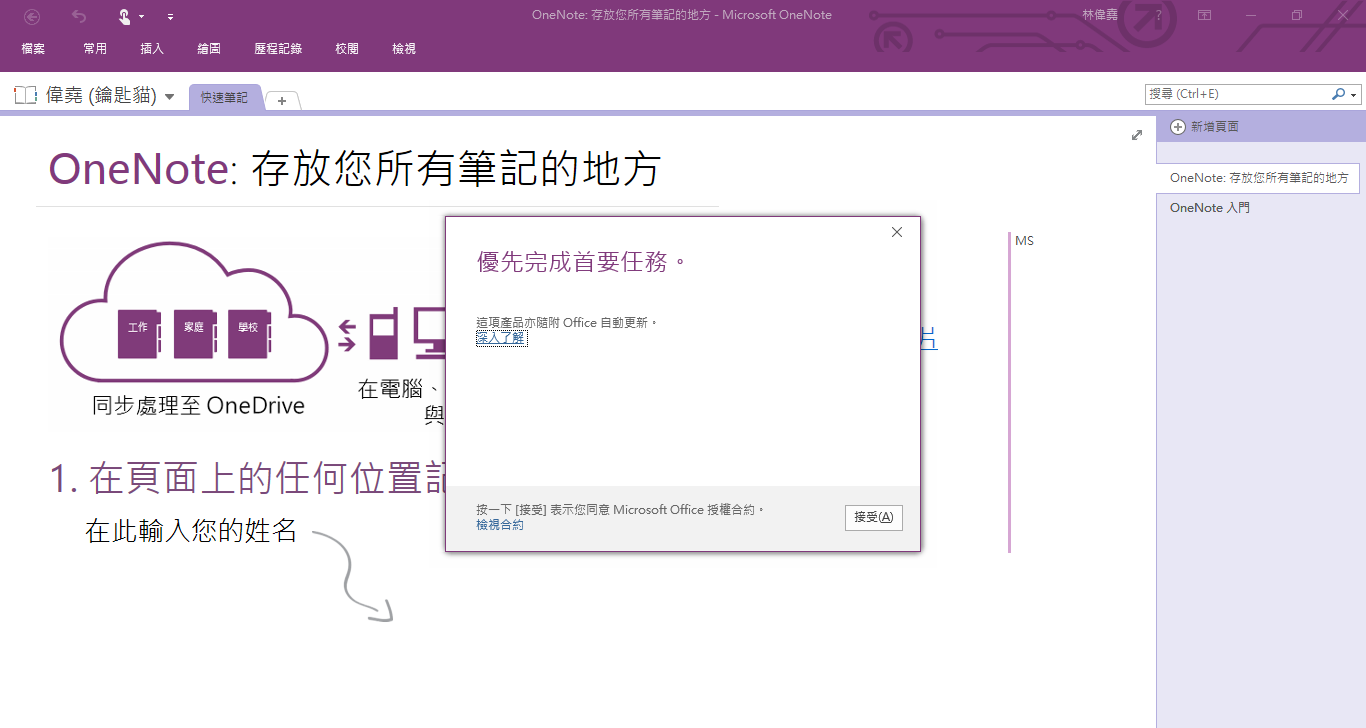Select the 快速筆記 section tab
Image resolution: width=1366 pixels, height=728 pixels.
point(224,98)
